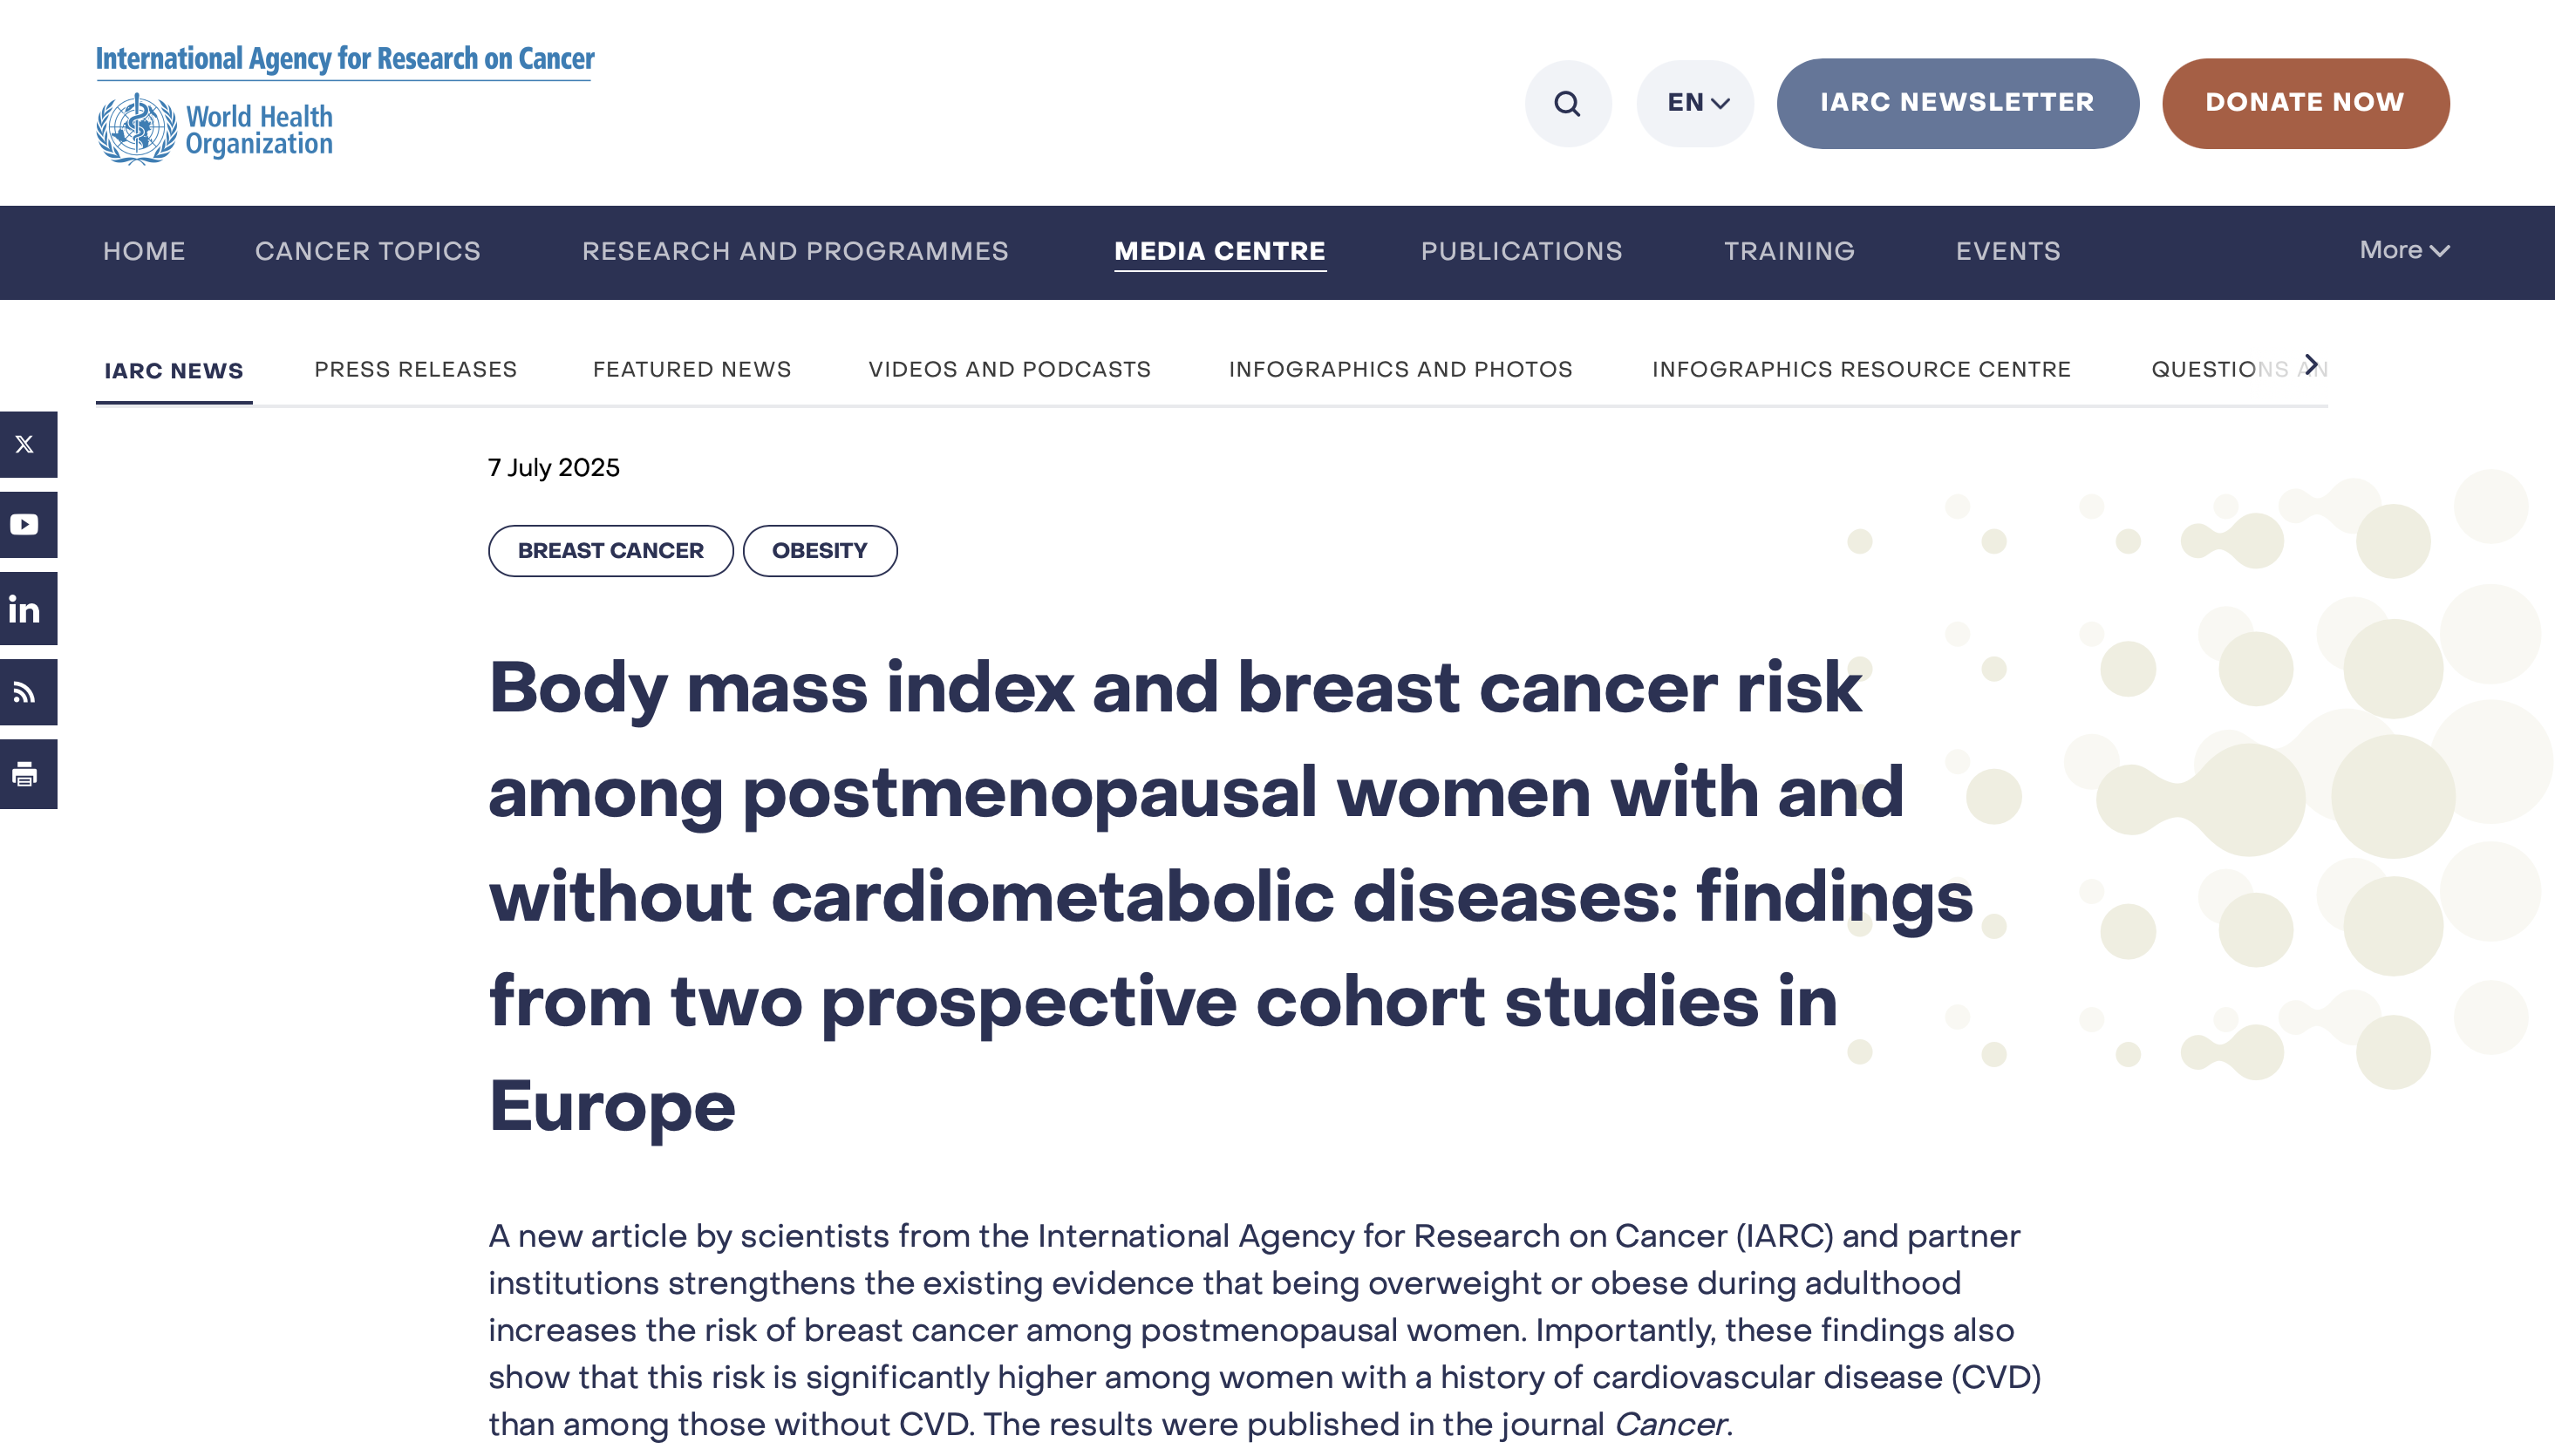Click International Agency for Research on Cancer link
Image resolution: width=2555 pixels, height=1456 pixels.
coord(345,59)
